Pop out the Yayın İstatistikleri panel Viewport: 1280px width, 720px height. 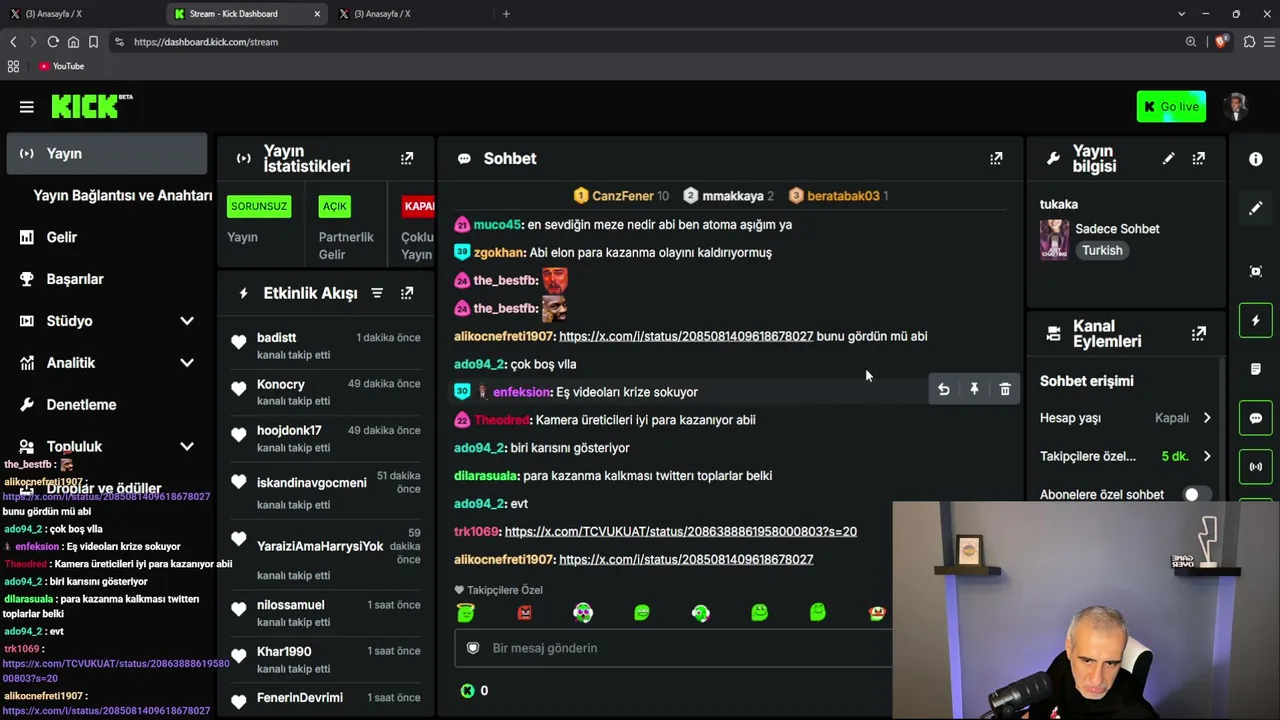tap(407, 158)
